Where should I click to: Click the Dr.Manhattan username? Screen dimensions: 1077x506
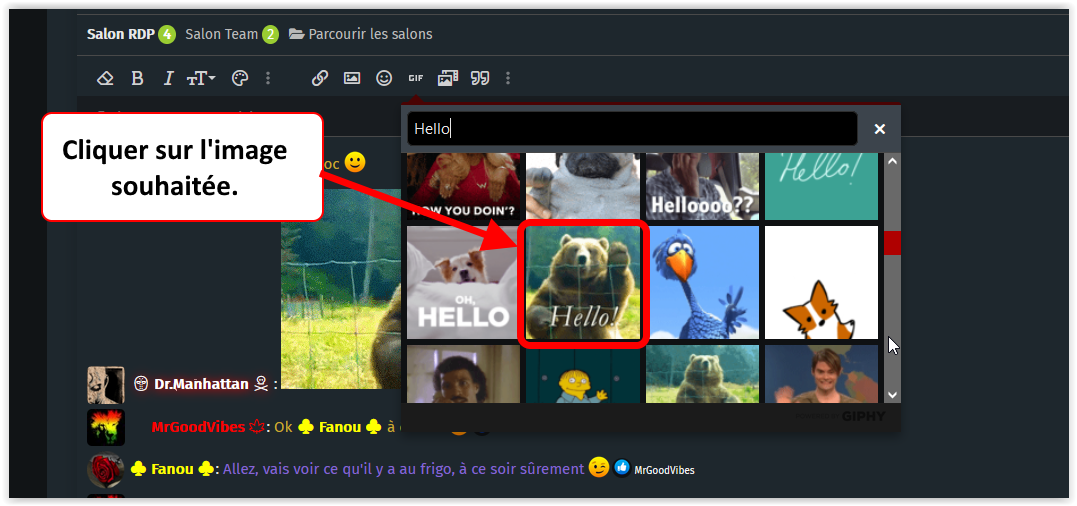click(x=201, y=384)
